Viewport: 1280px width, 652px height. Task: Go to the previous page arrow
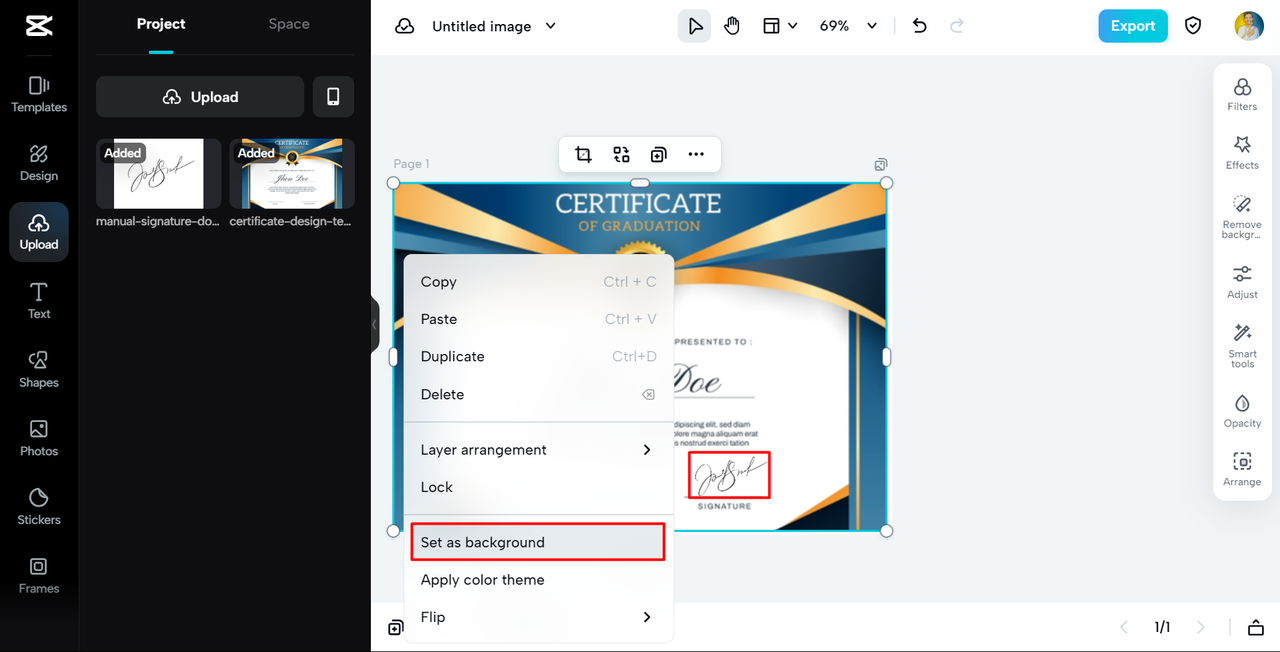pyautogui.click(x=1124, y=628)
